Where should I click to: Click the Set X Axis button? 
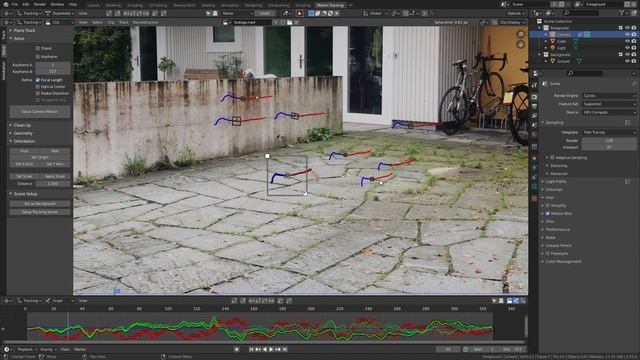(24, 164)
